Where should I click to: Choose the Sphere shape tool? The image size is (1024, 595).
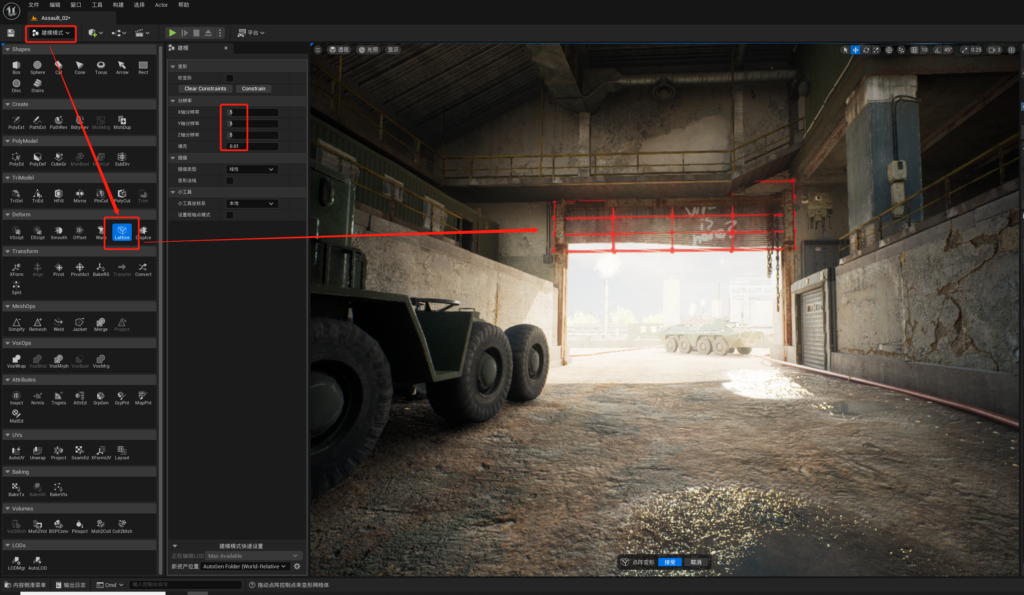pos(38,66)
